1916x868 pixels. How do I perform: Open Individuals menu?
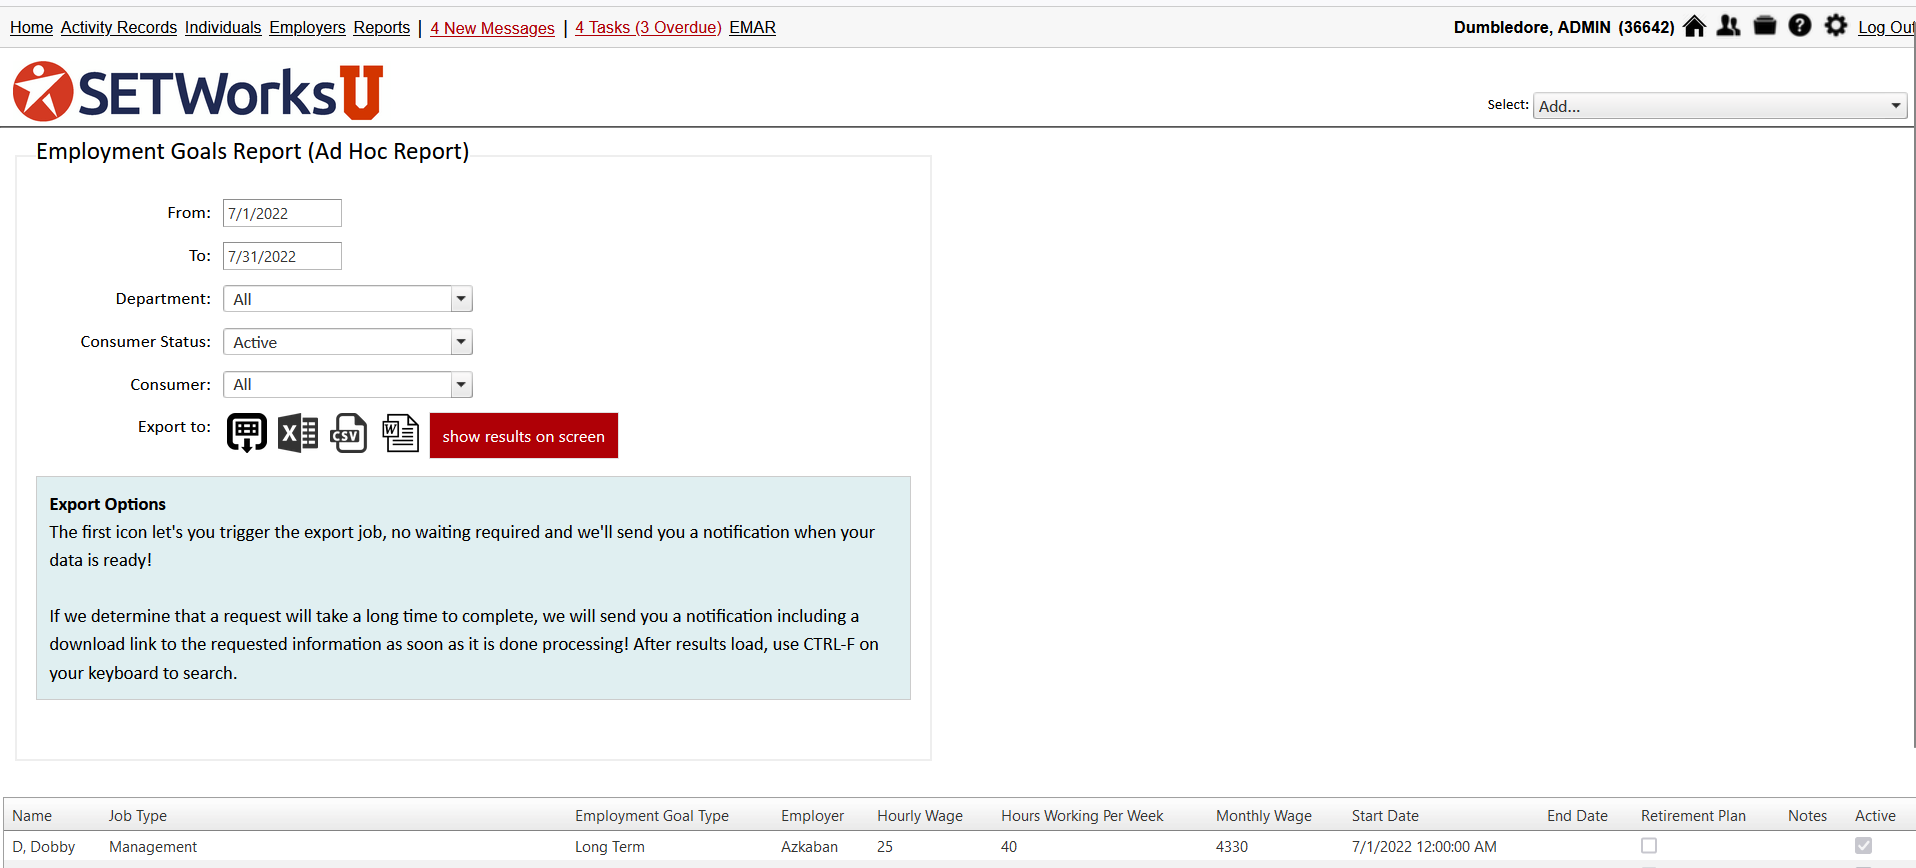(x=223, y=28)
